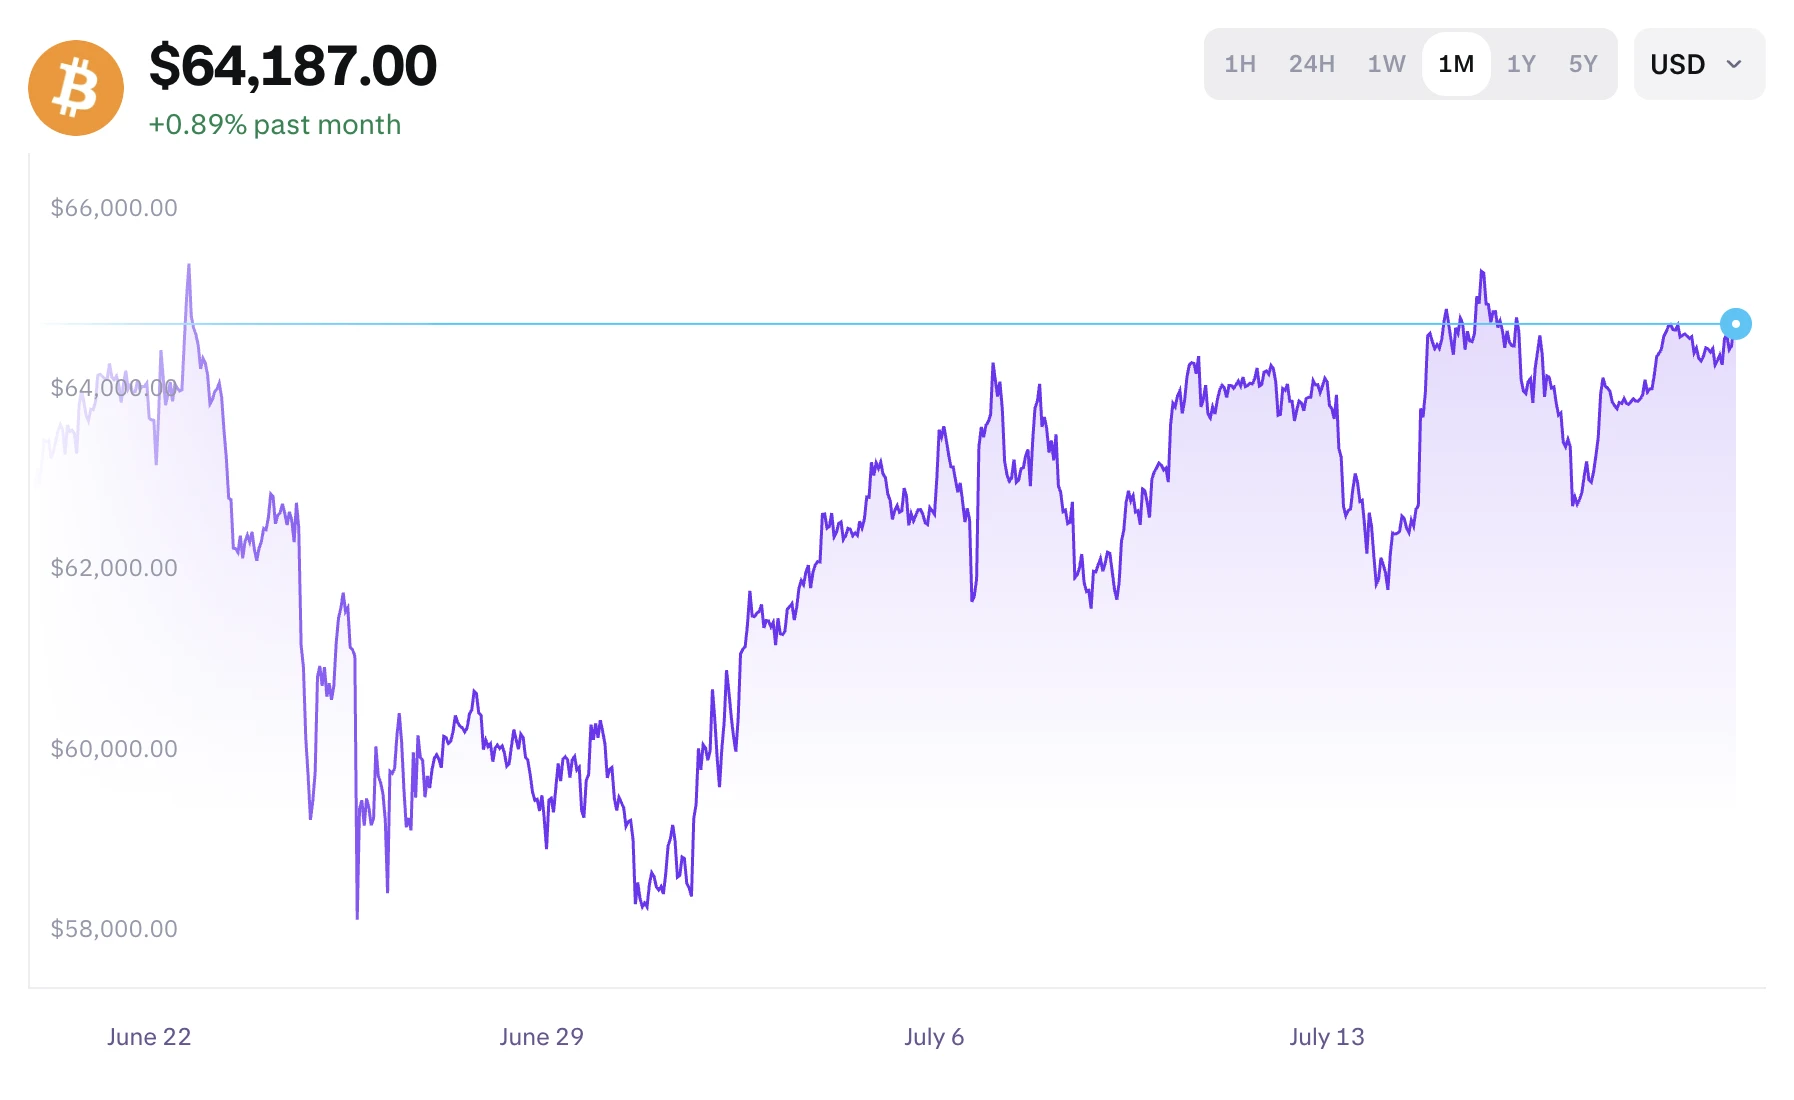Click the orange Bitcoin logo icon
1794x1100 pixels.
coord(76,88)
